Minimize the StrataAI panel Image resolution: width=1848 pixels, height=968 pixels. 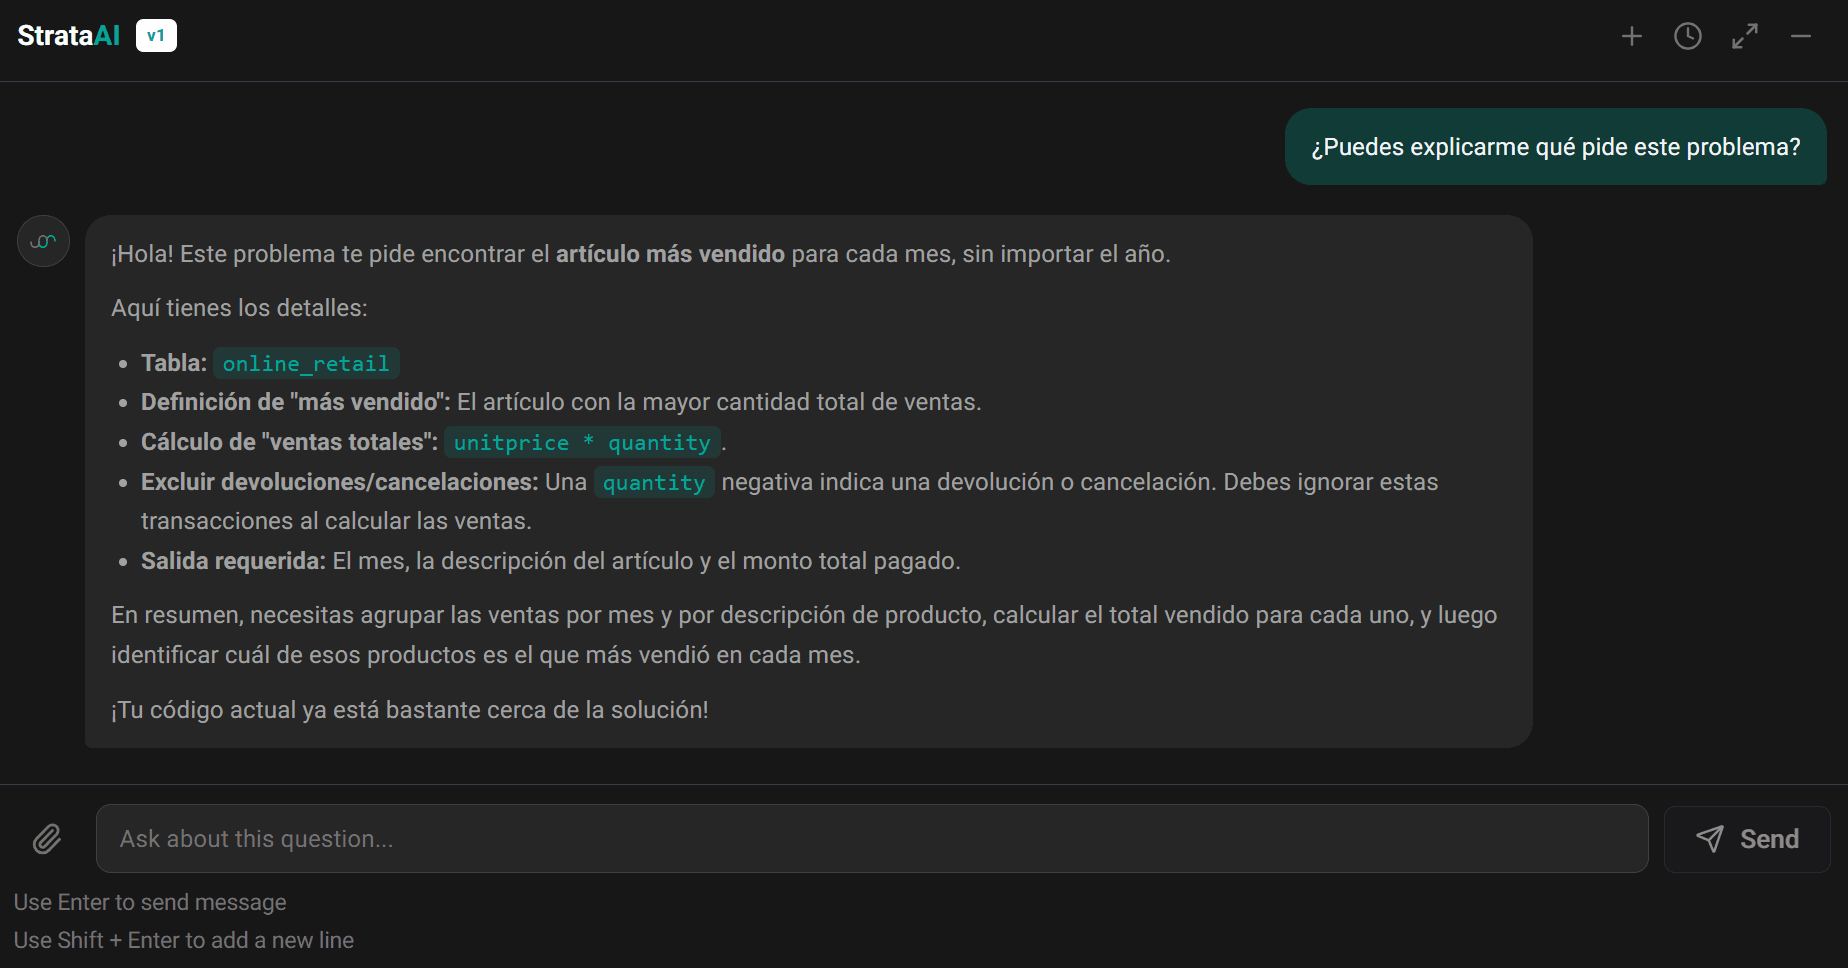1801,37
